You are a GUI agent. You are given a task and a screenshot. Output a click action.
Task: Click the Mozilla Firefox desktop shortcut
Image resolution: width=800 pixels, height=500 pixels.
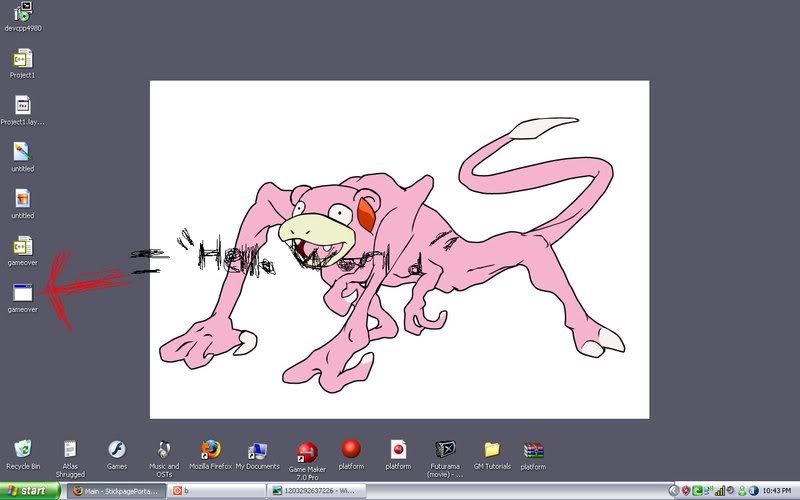210,449
